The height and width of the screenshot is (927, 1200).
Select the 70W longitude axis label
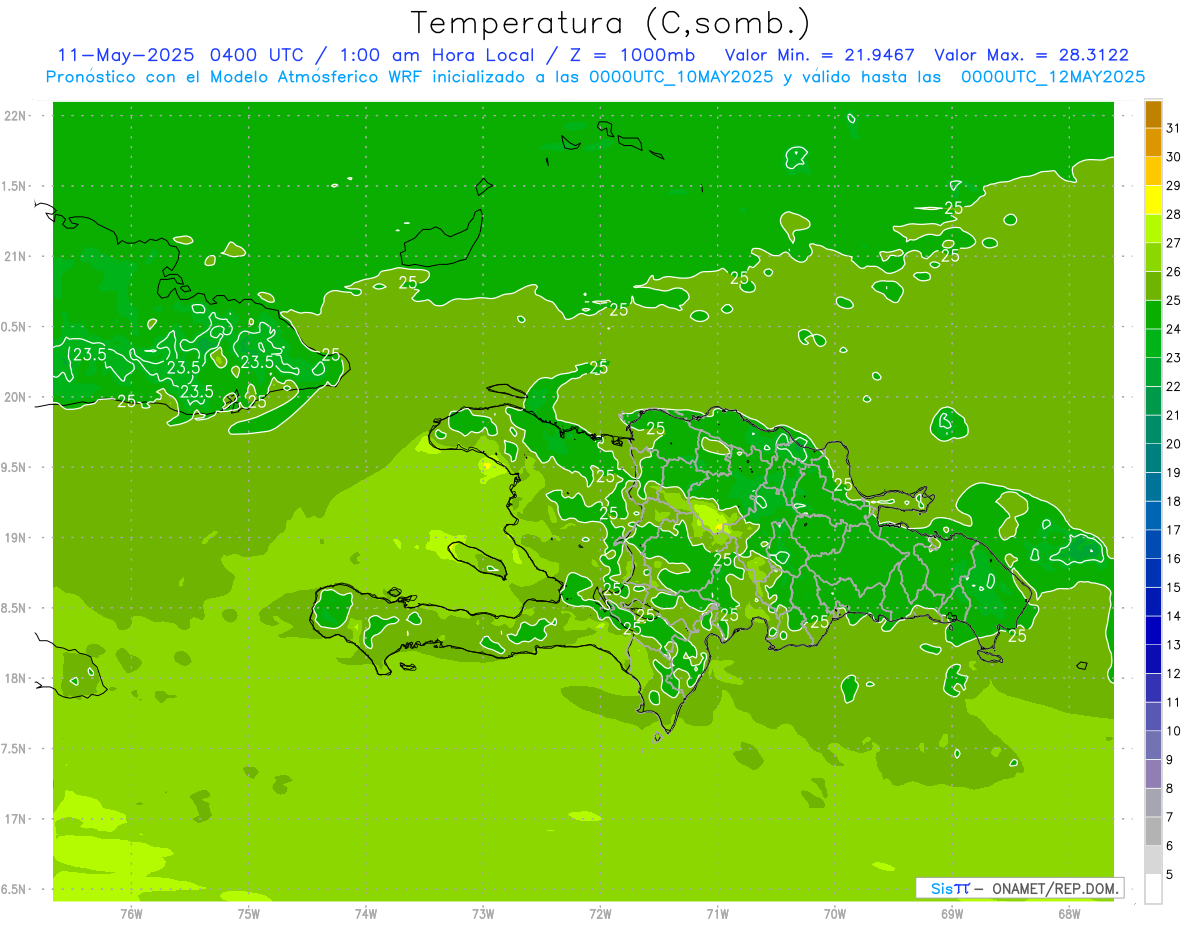click(835, 913)
